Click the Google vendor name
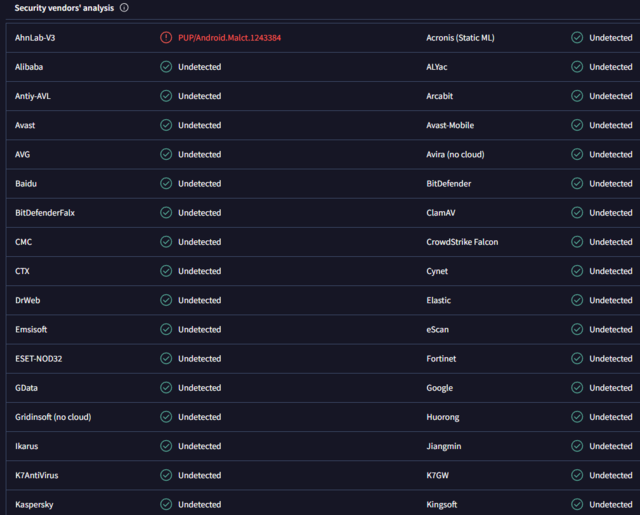640x515 pixels. point(440,388)
